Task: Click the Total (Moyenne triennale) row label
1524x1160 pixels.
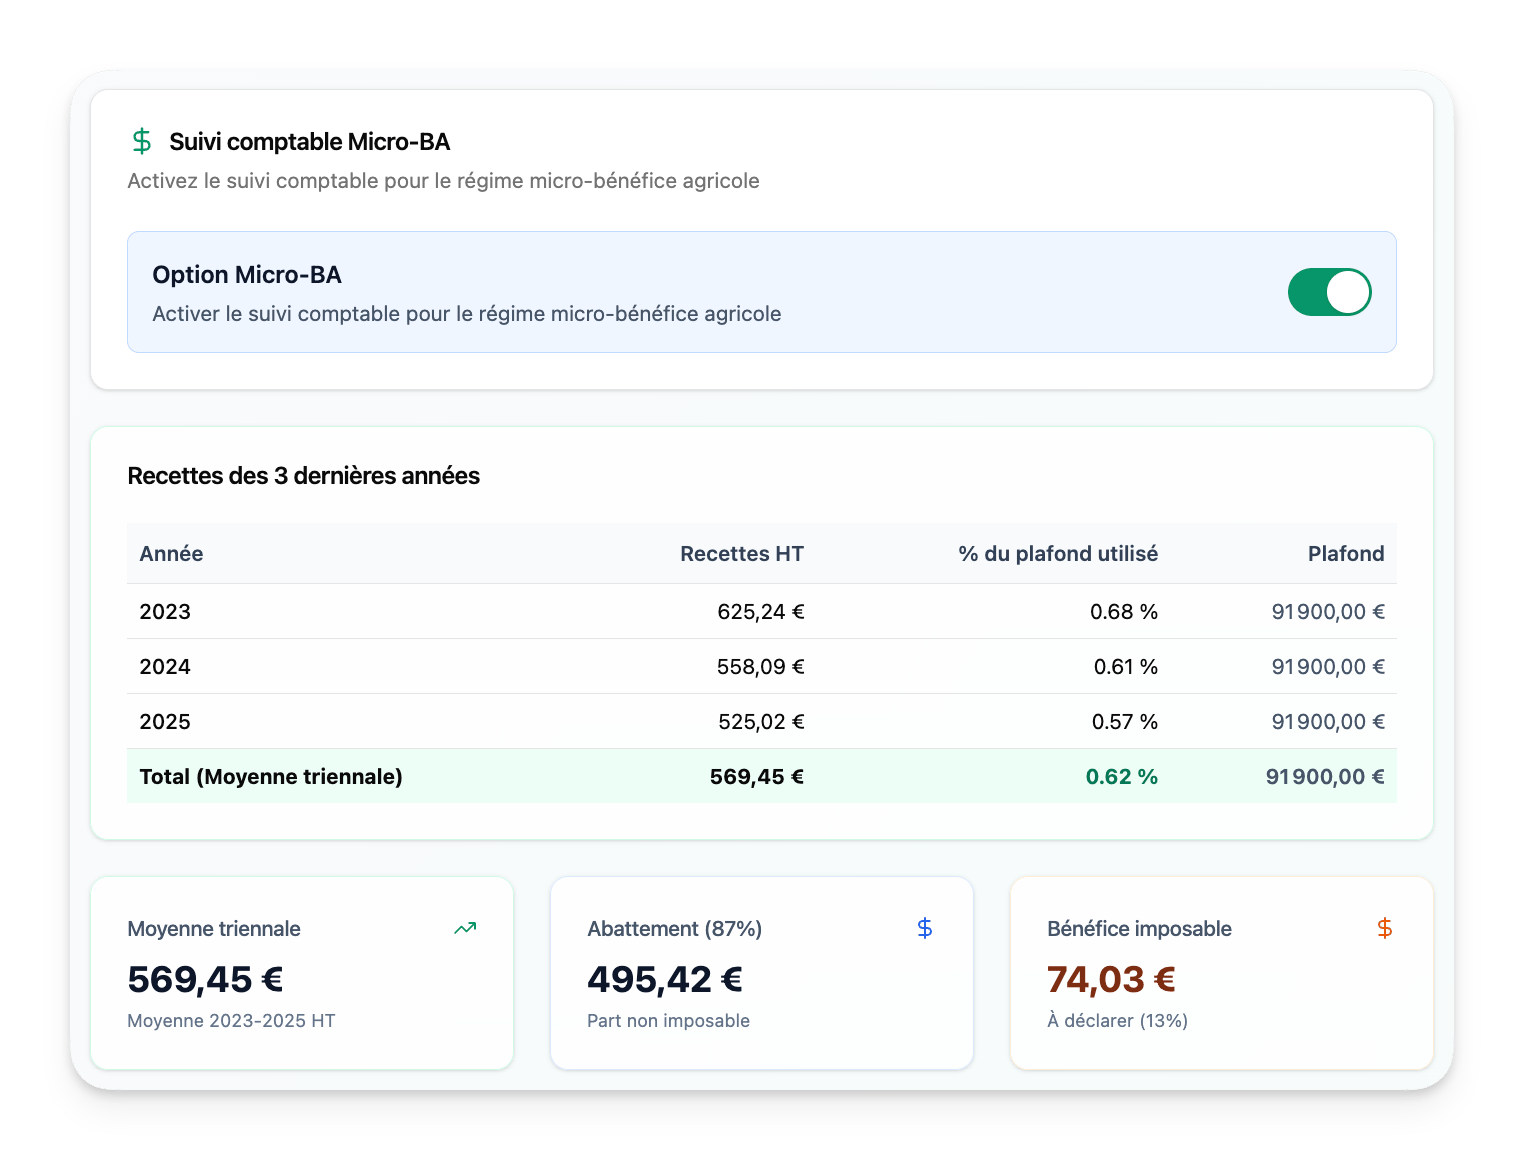Action: point(271,777)
